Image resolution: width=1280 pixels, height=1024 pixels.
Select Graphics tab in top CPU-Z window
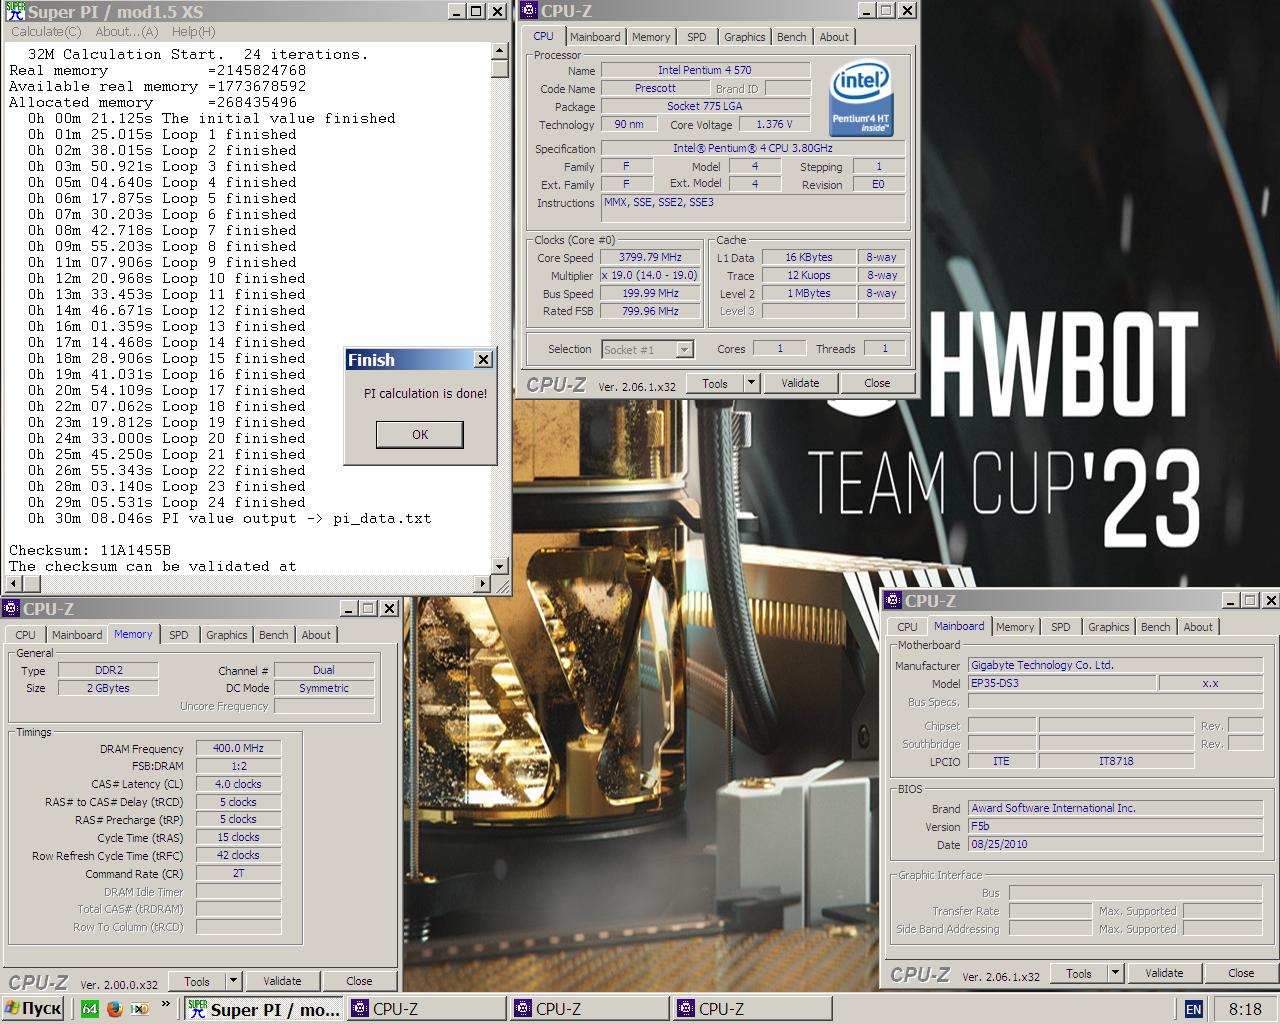[x=745, y=37]
